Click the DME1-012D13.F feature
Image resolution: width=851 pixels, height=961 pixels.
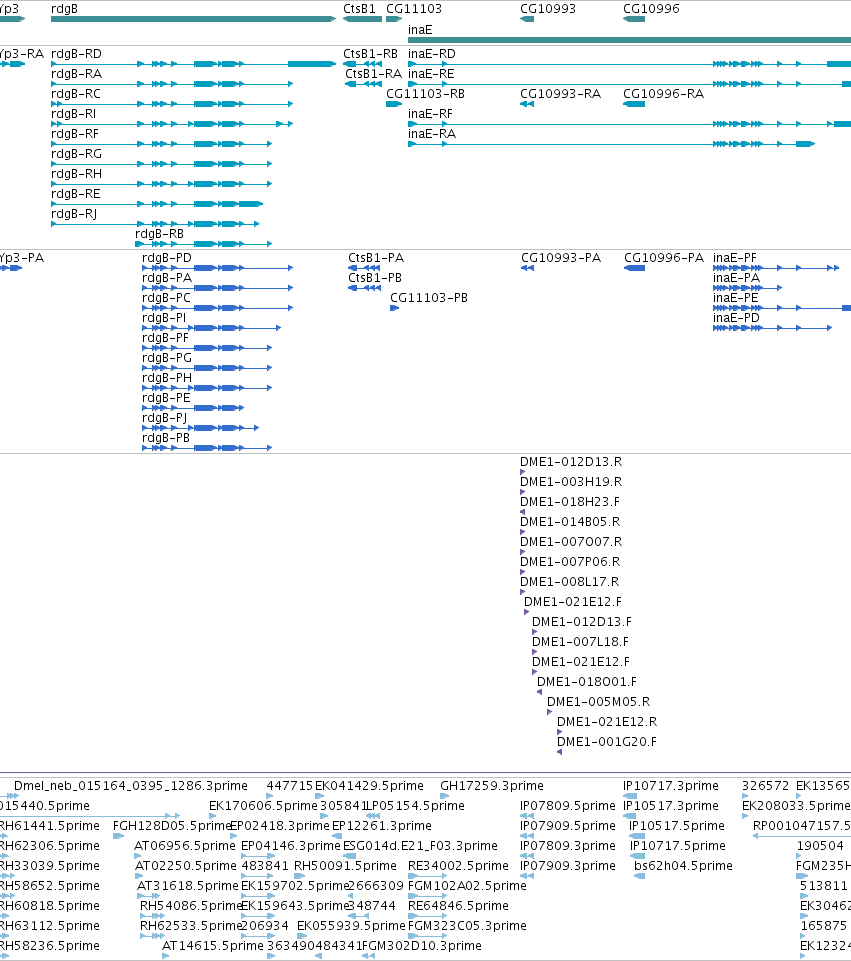534,632
